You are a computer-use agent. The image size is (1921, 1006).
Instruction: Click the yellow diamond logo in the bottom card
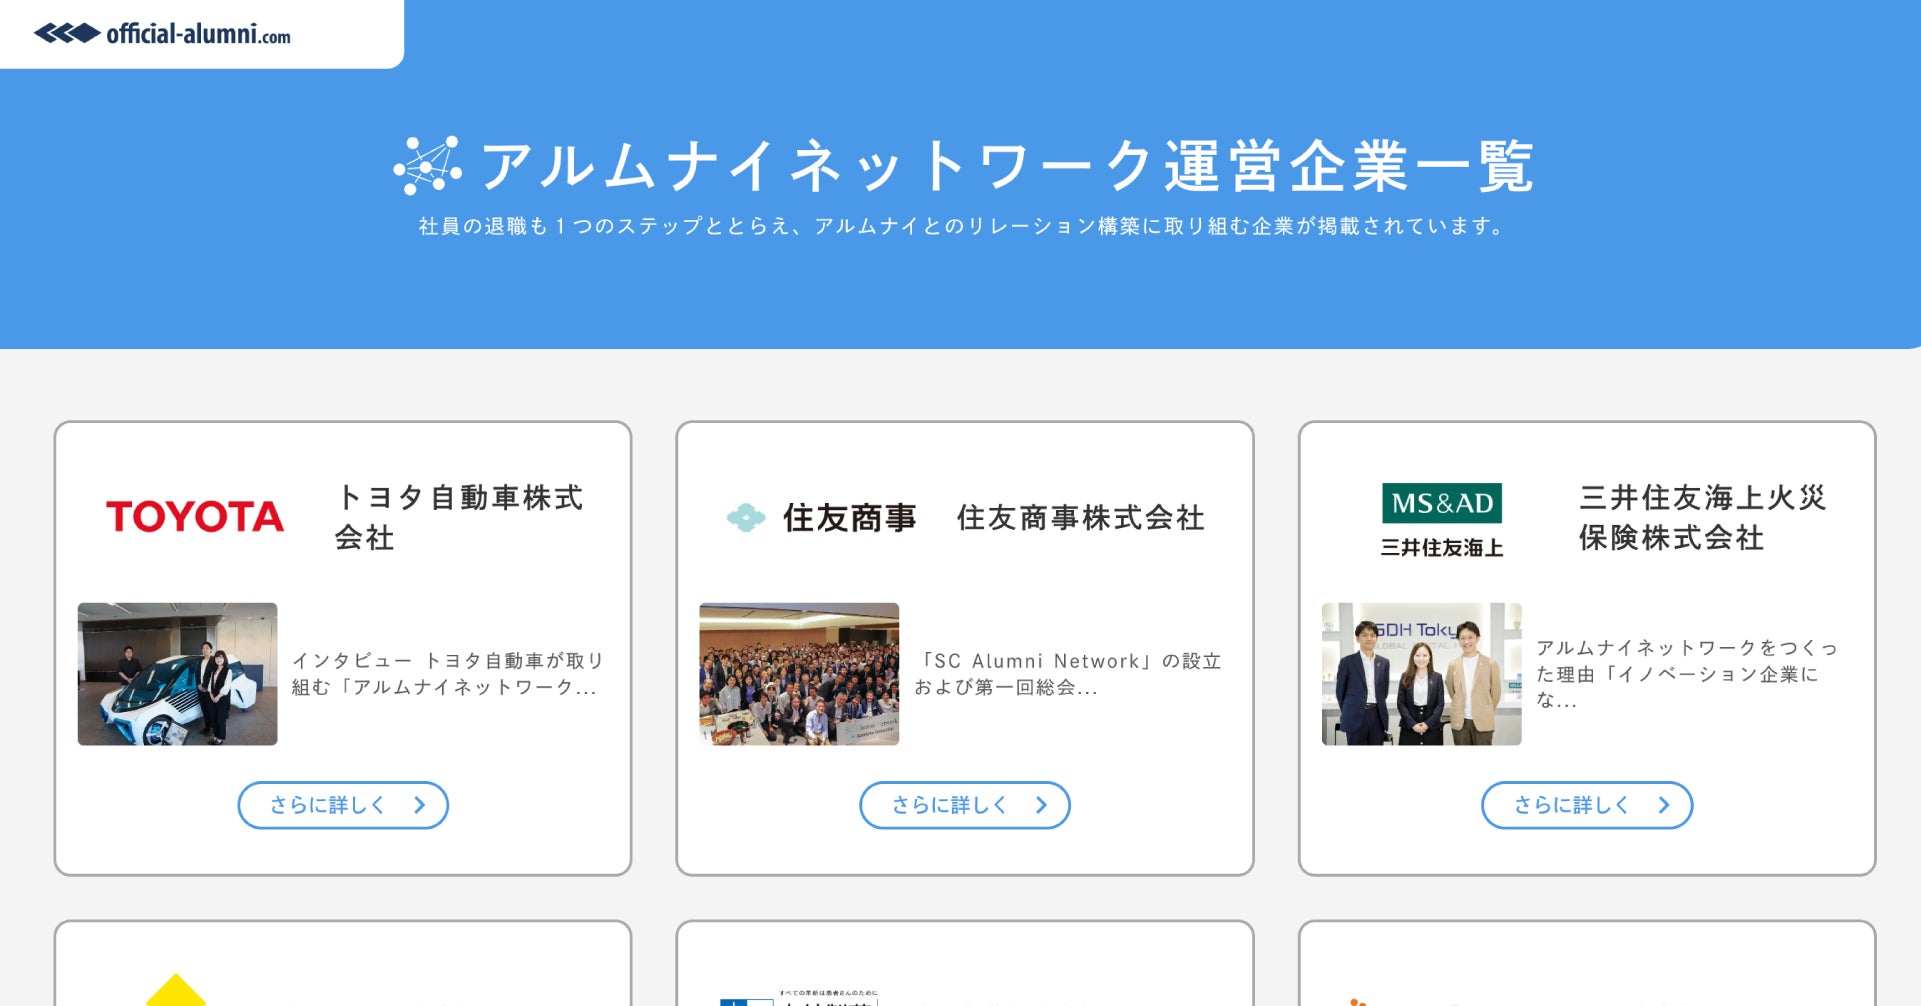[176, 989]
